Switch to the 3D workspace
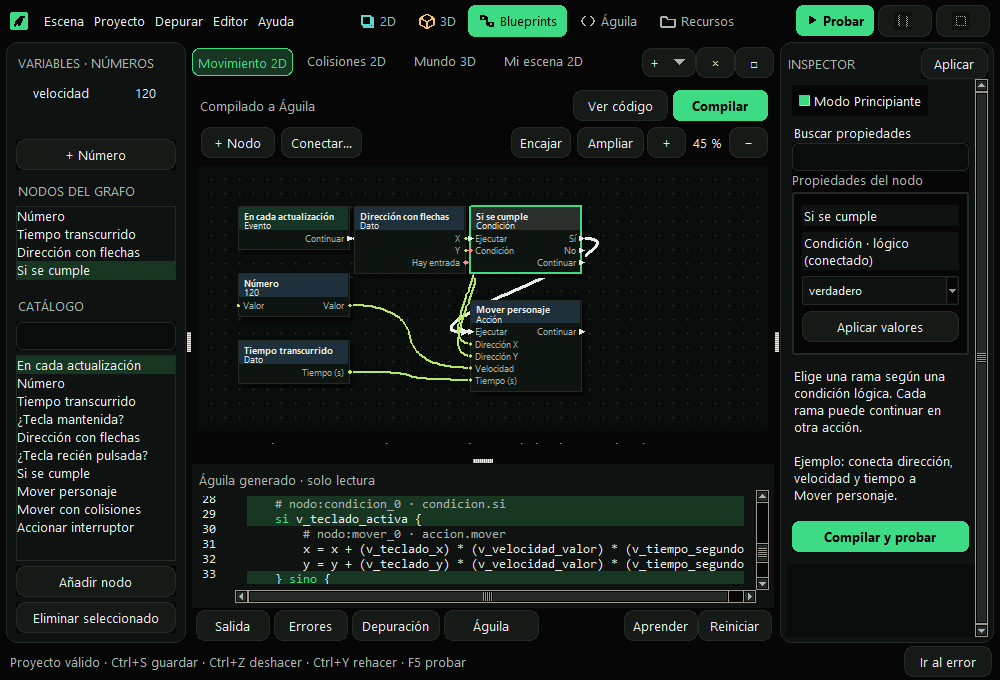1000x680 pixels. point(437,21)
